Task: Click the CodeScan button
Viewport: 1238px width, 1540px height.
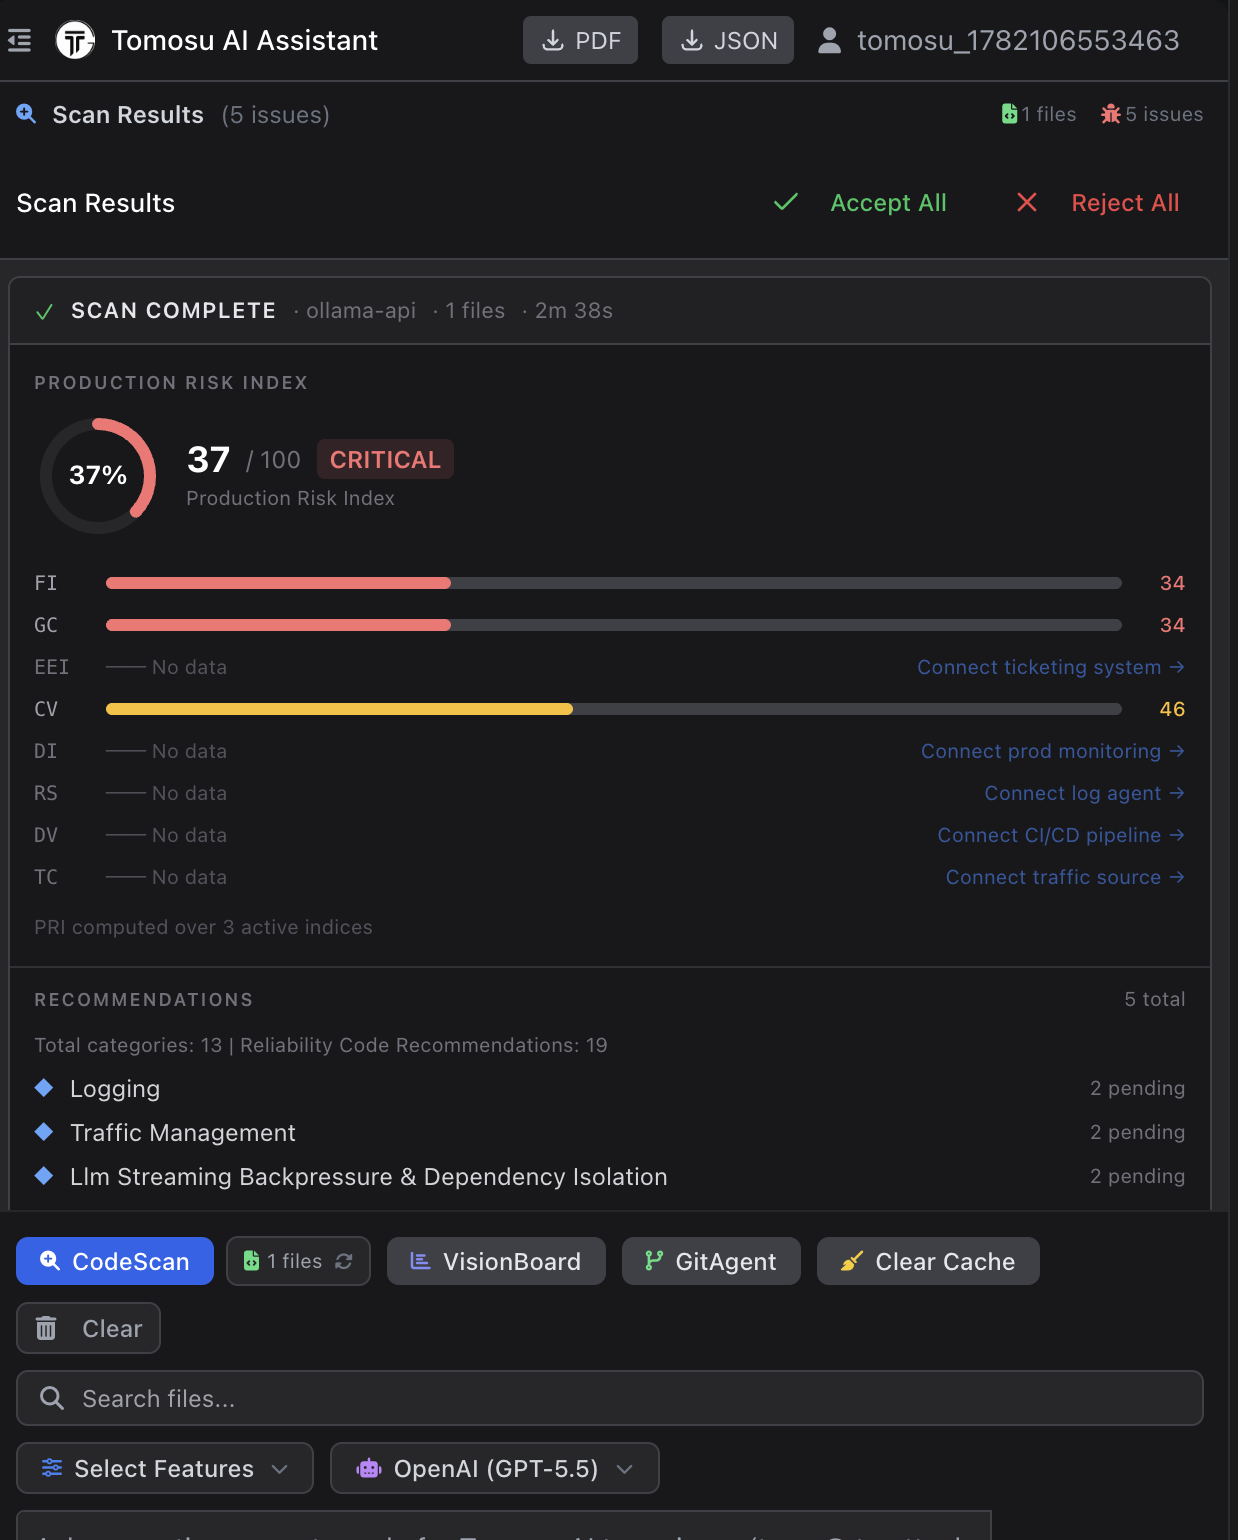Action: [x=115, y=1261]
